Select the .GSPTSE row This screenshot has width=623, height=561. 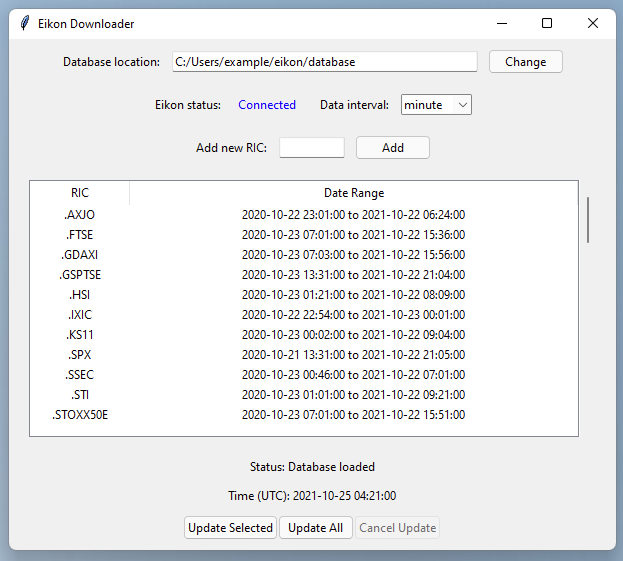(x=304, y=275)
